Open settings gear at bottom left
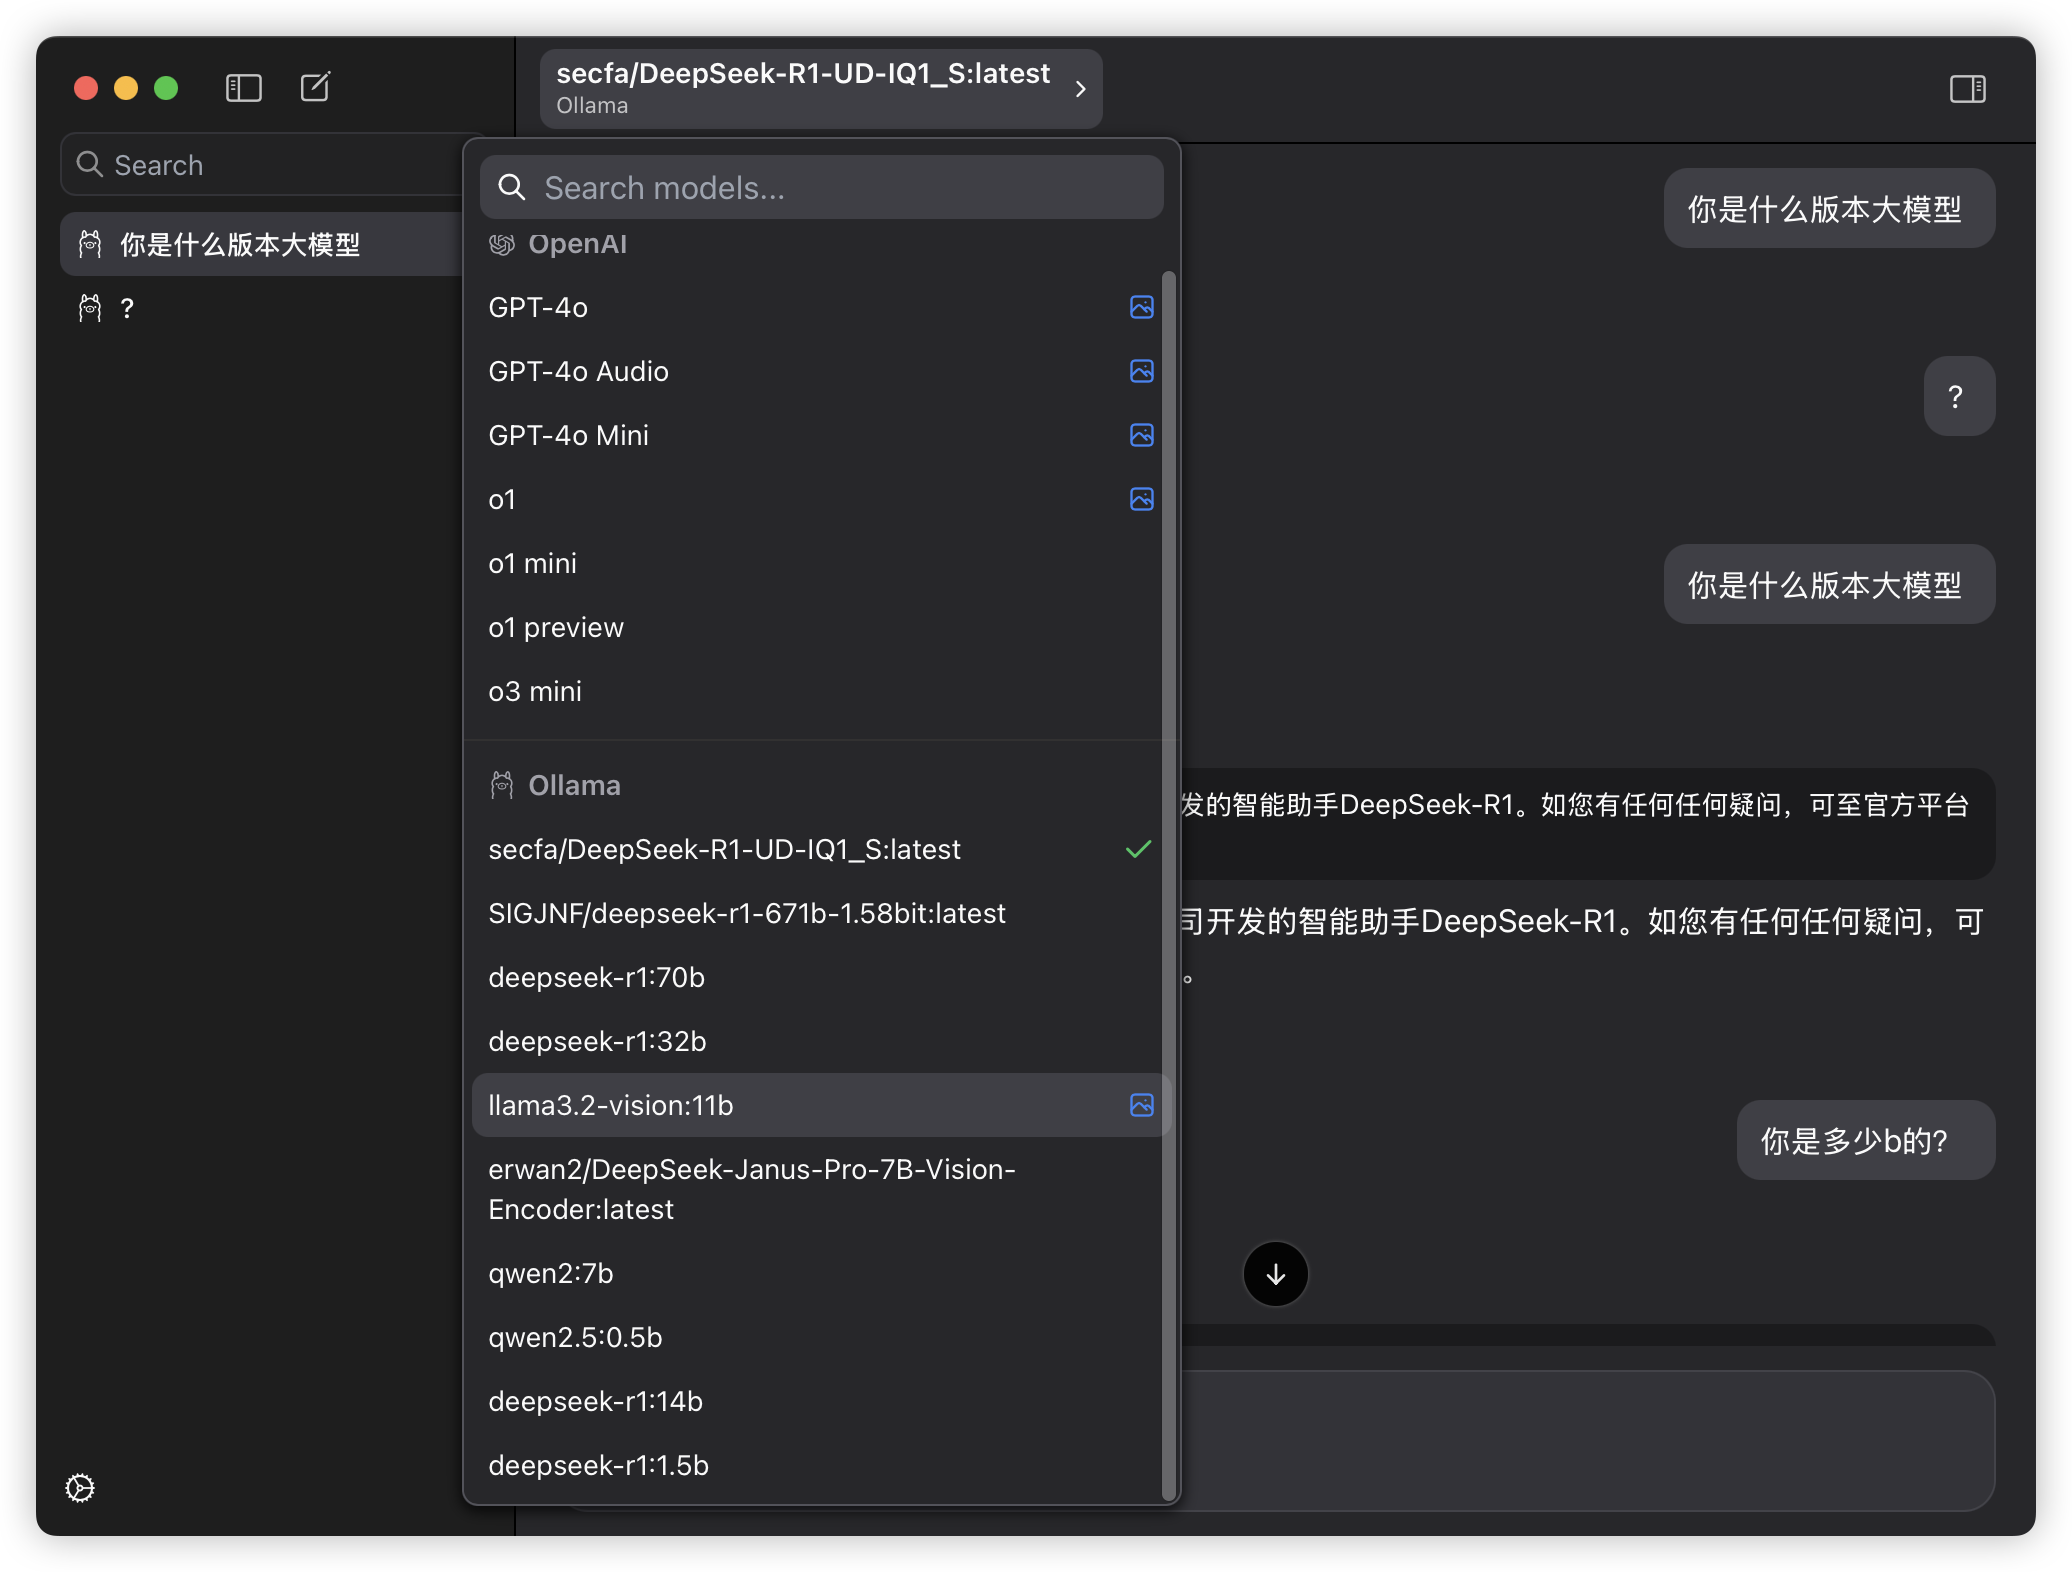This screenshot has width=2072, height=1572. click(80, 1488)
